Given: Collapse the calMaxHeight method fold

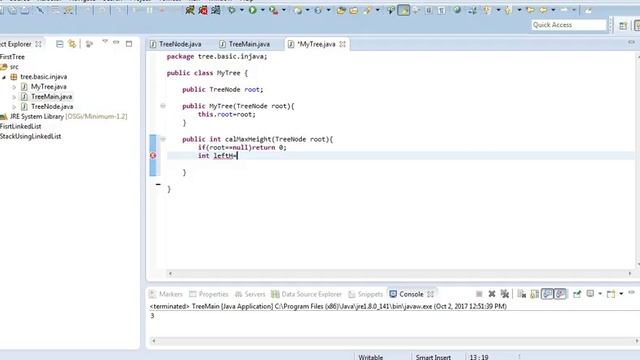Looking at the screenshot, I should [163, 139].
